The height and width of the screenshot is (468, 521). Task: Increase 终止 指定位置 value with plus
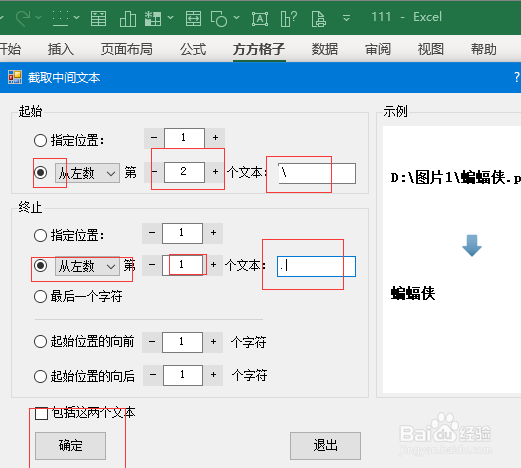(x=213, y=233)
